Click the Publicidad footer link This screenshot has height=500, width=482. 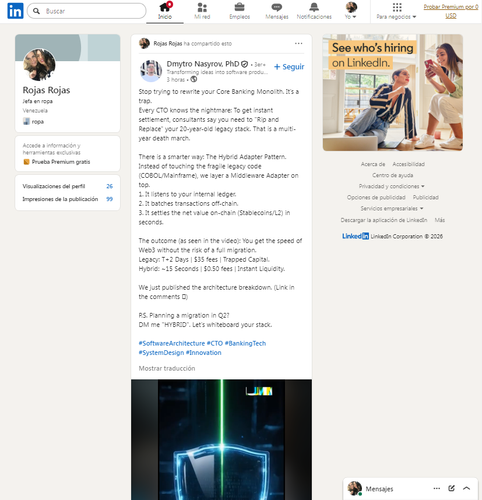point(425,197)
